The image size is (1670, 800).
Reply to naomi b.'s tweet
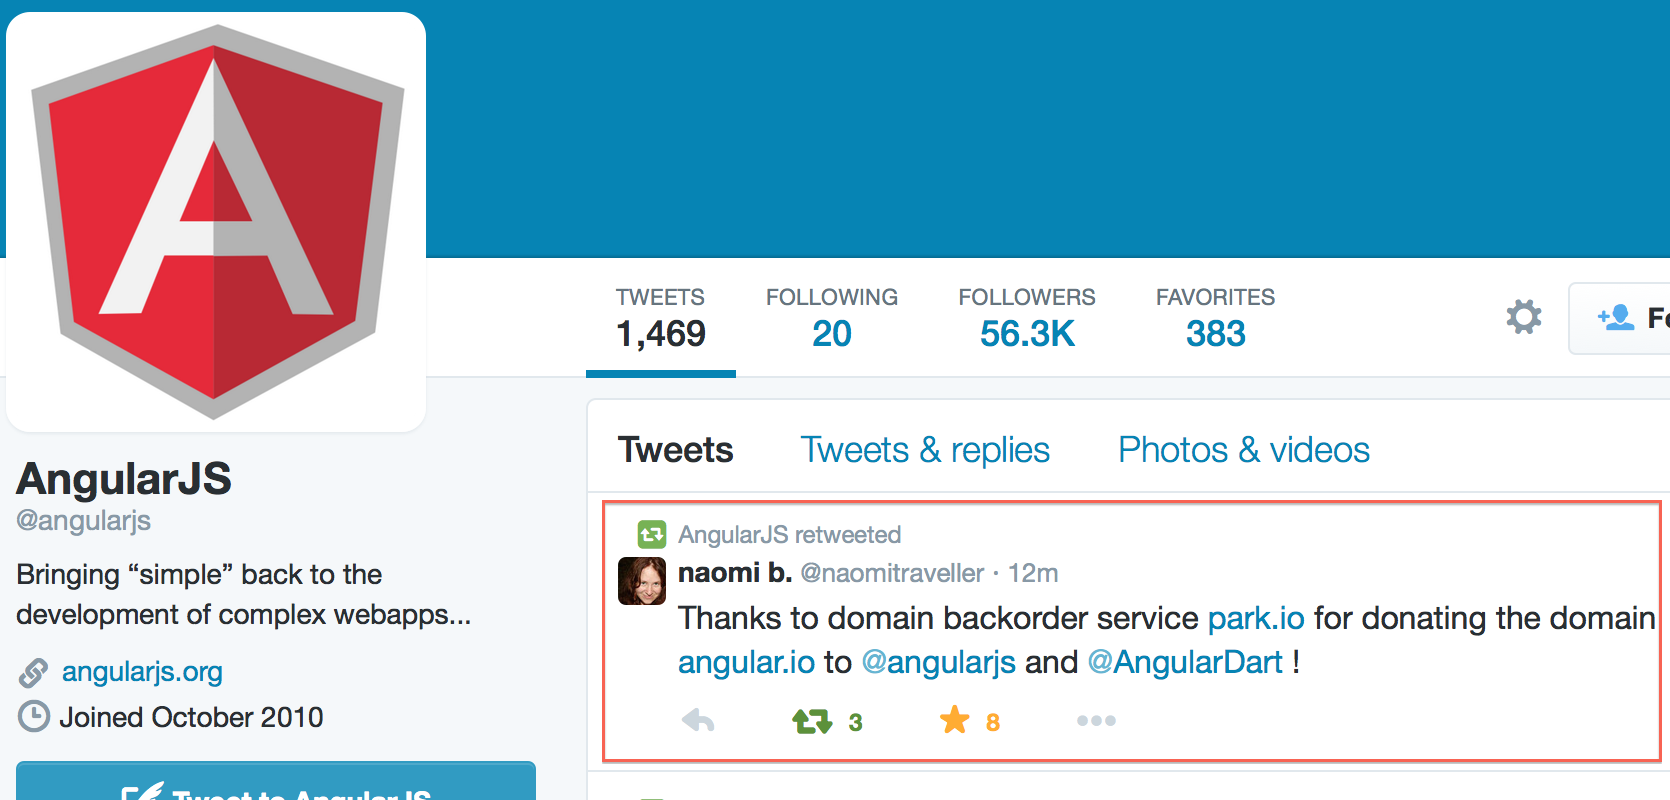coord(698,720)
